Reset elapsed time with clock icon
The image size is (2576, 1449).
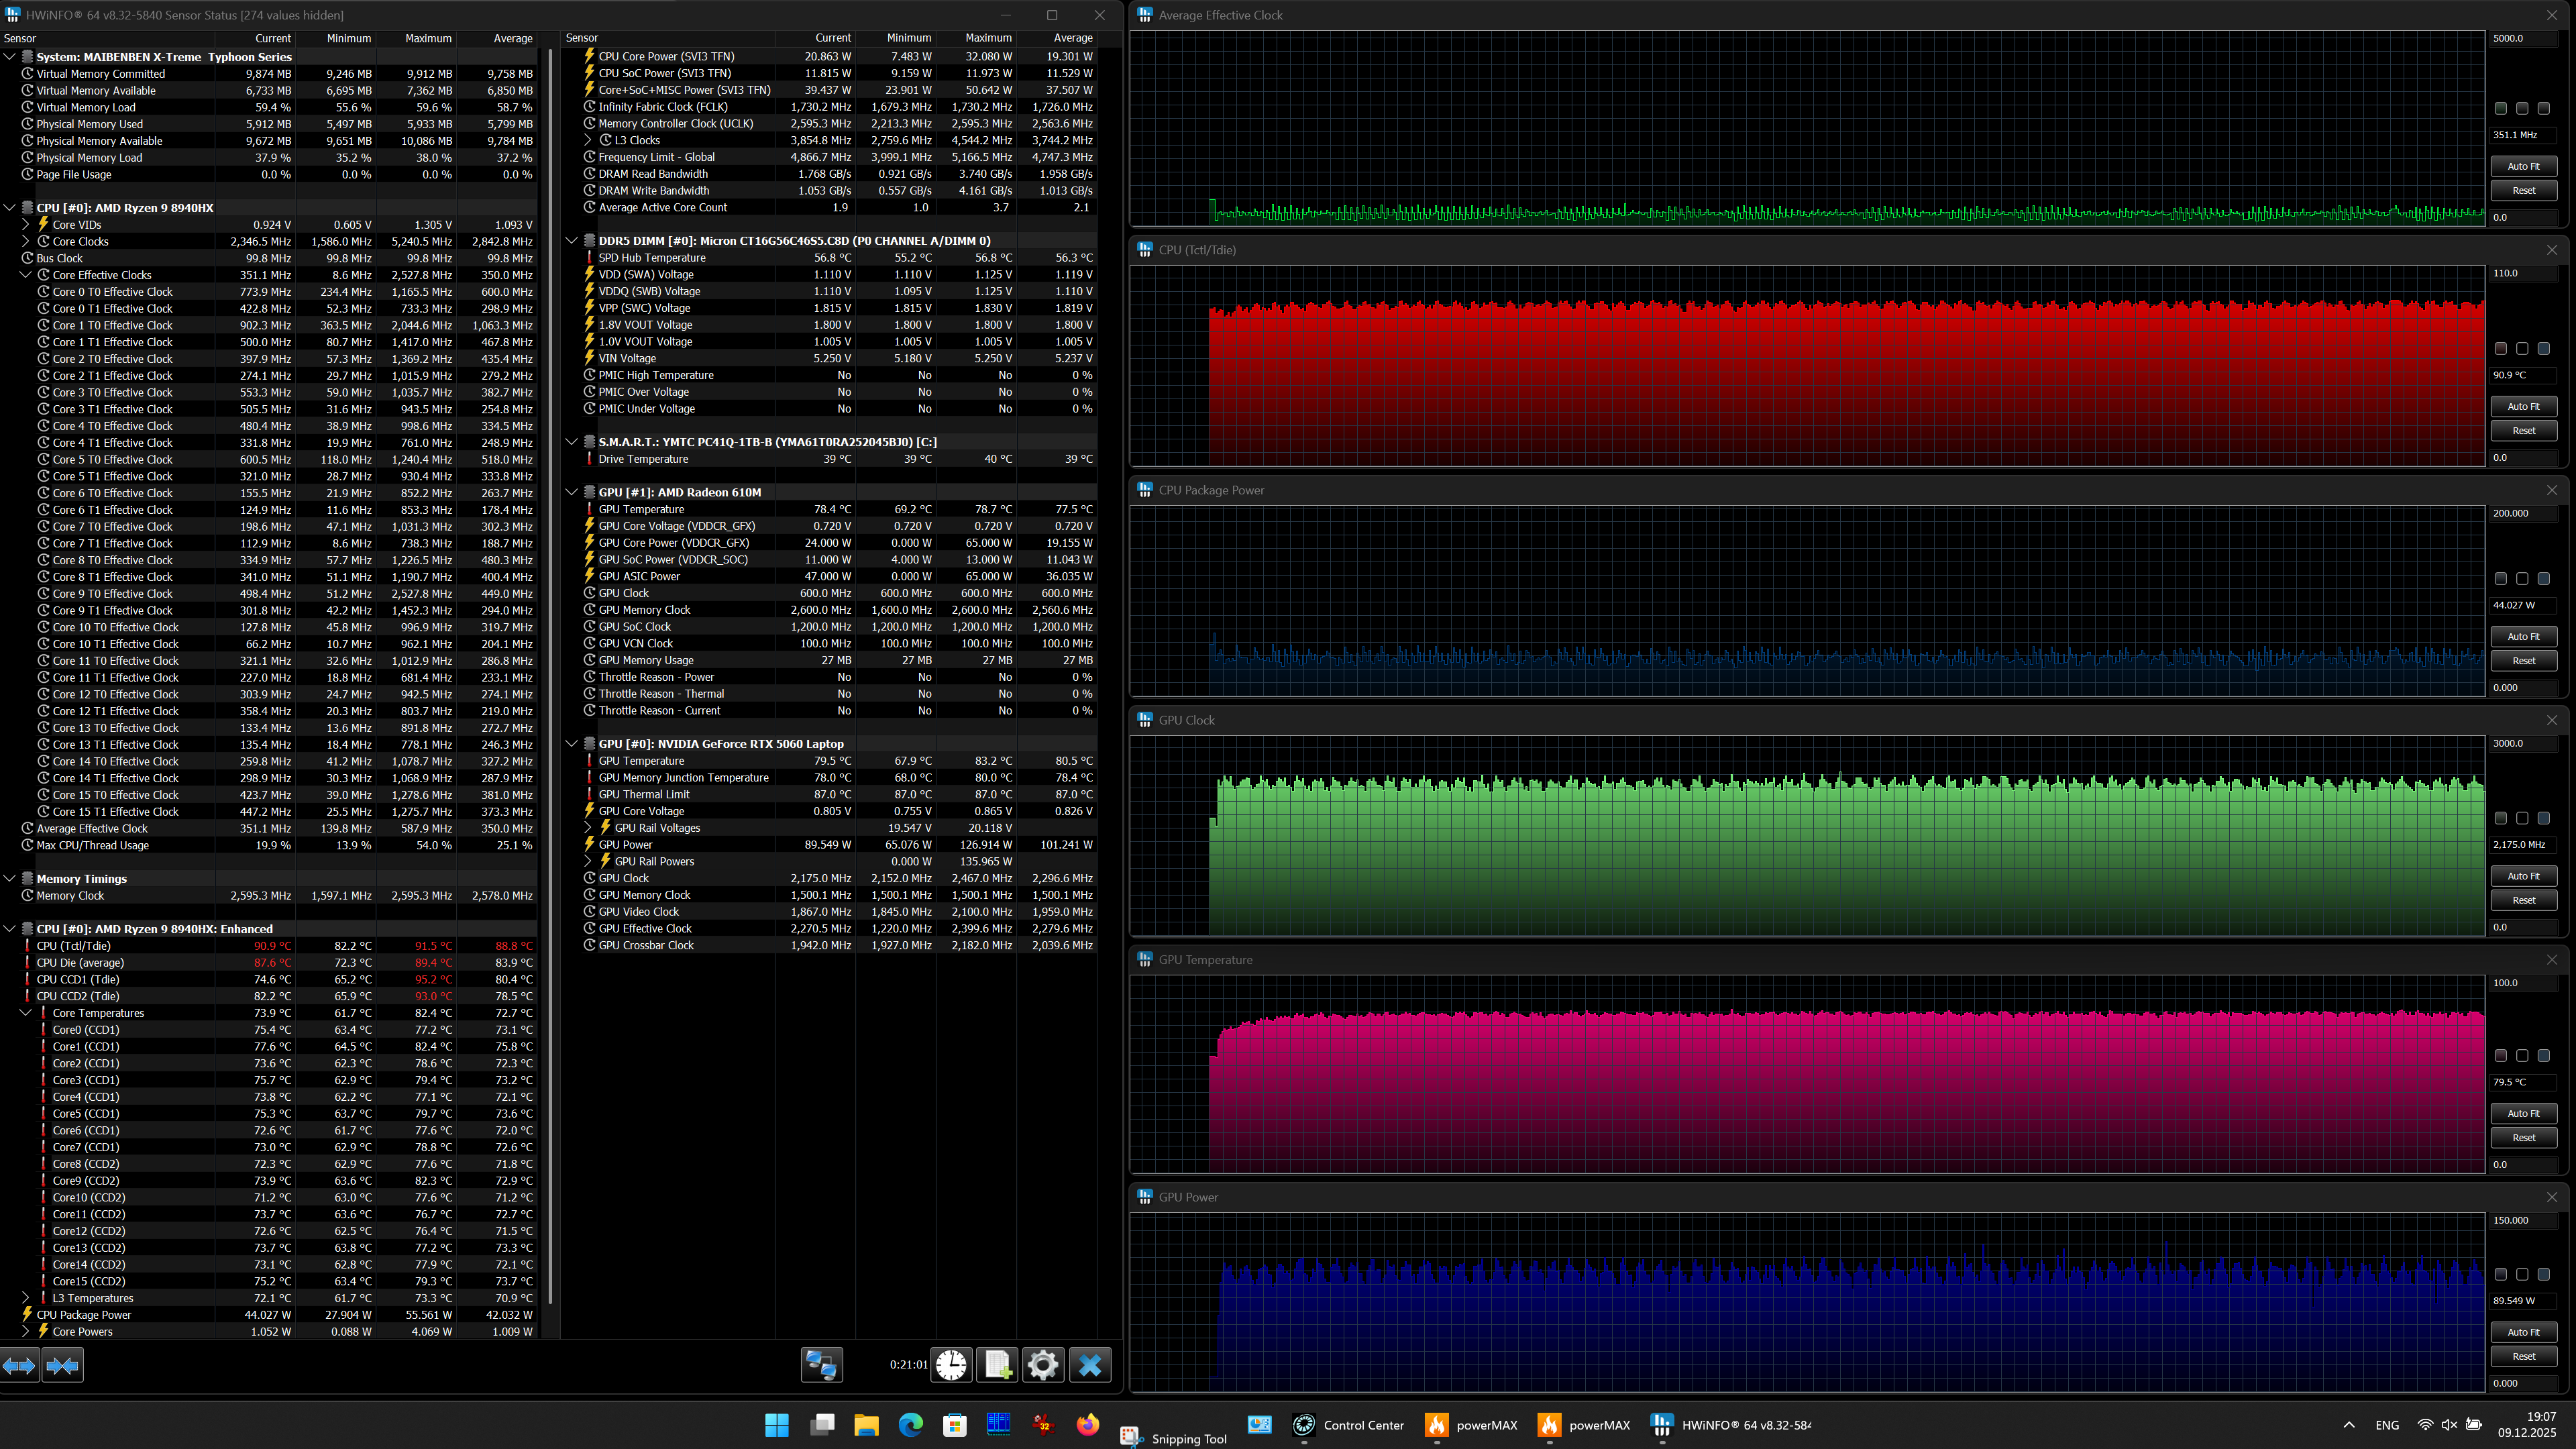tap(951, 1365)
